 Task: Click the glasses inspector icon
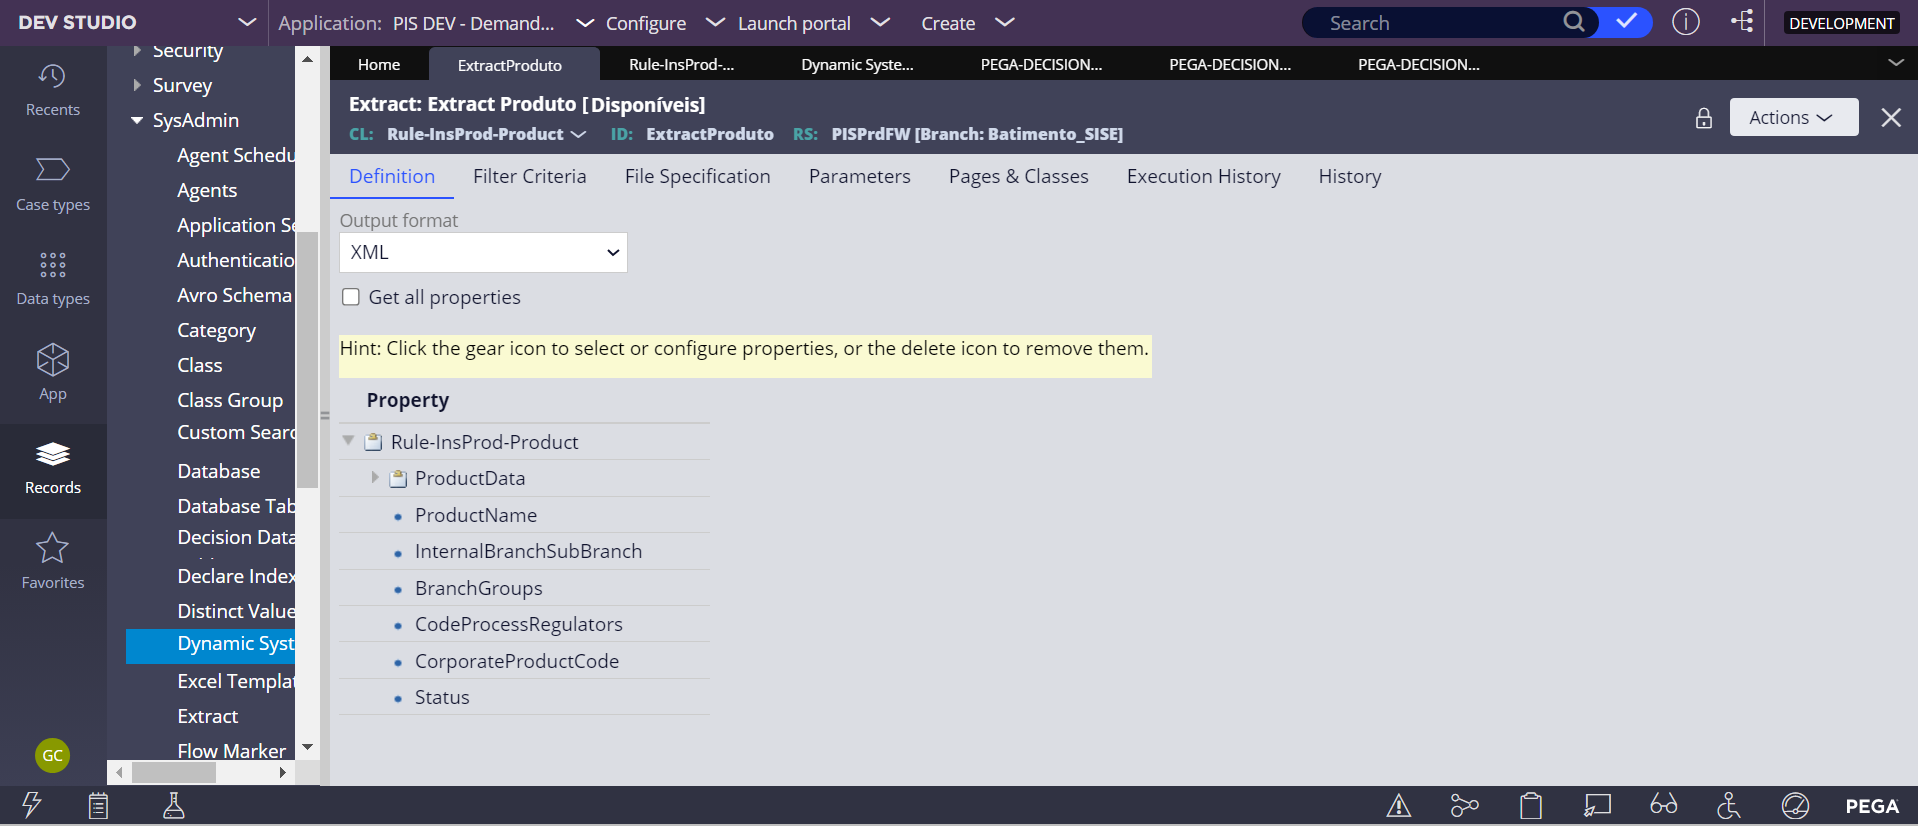click(x=1663, y=804)
